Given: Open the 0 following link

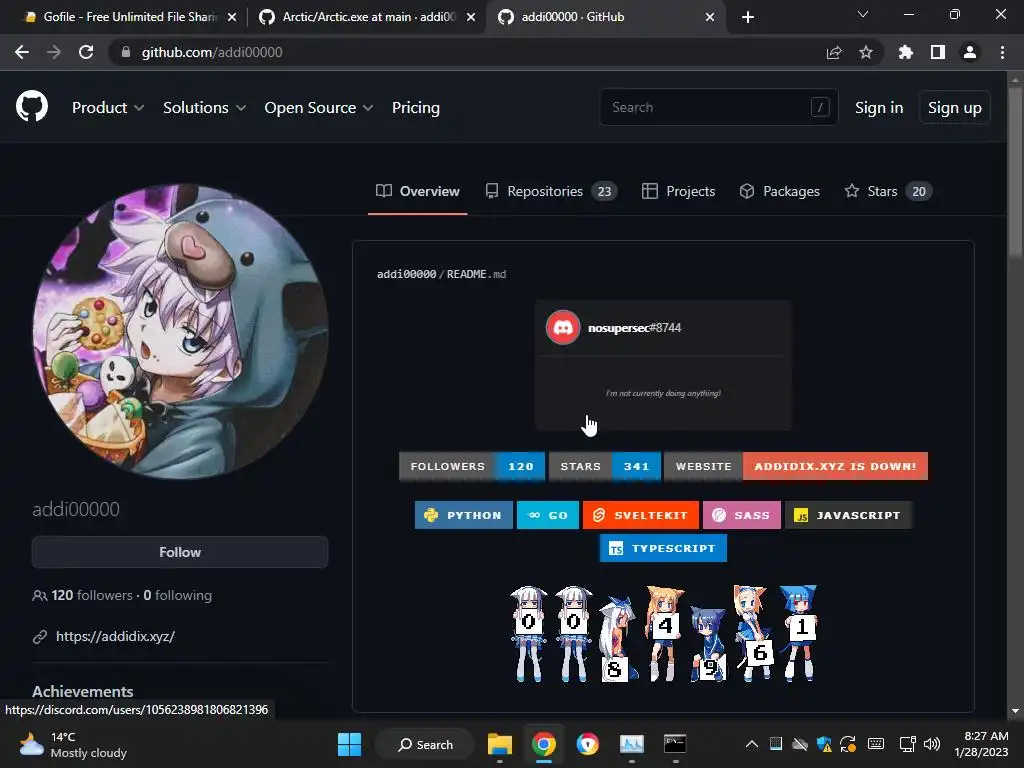Looking at the screenshot, I should 178,596.
